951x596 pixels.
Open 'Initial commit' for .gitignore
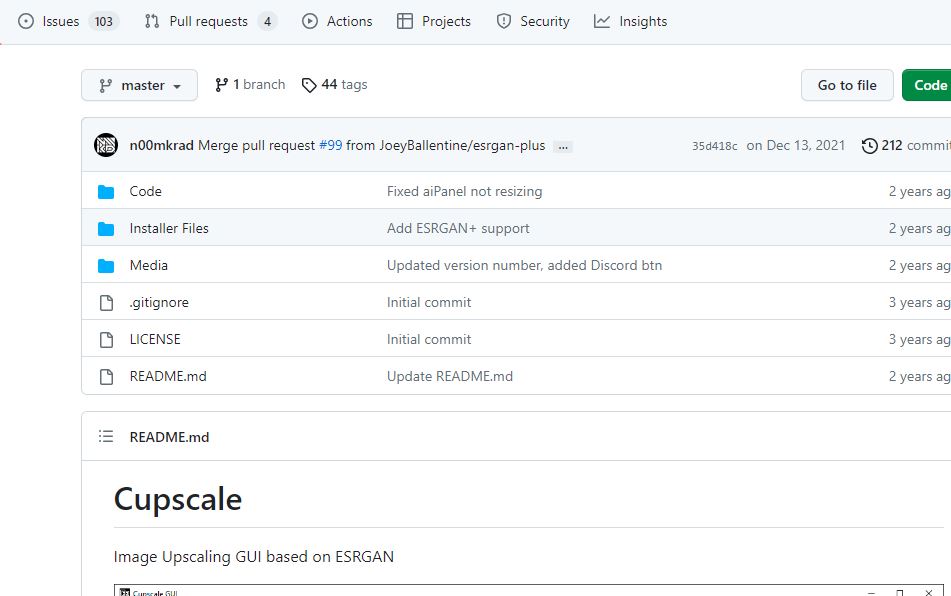pos(429,302)
